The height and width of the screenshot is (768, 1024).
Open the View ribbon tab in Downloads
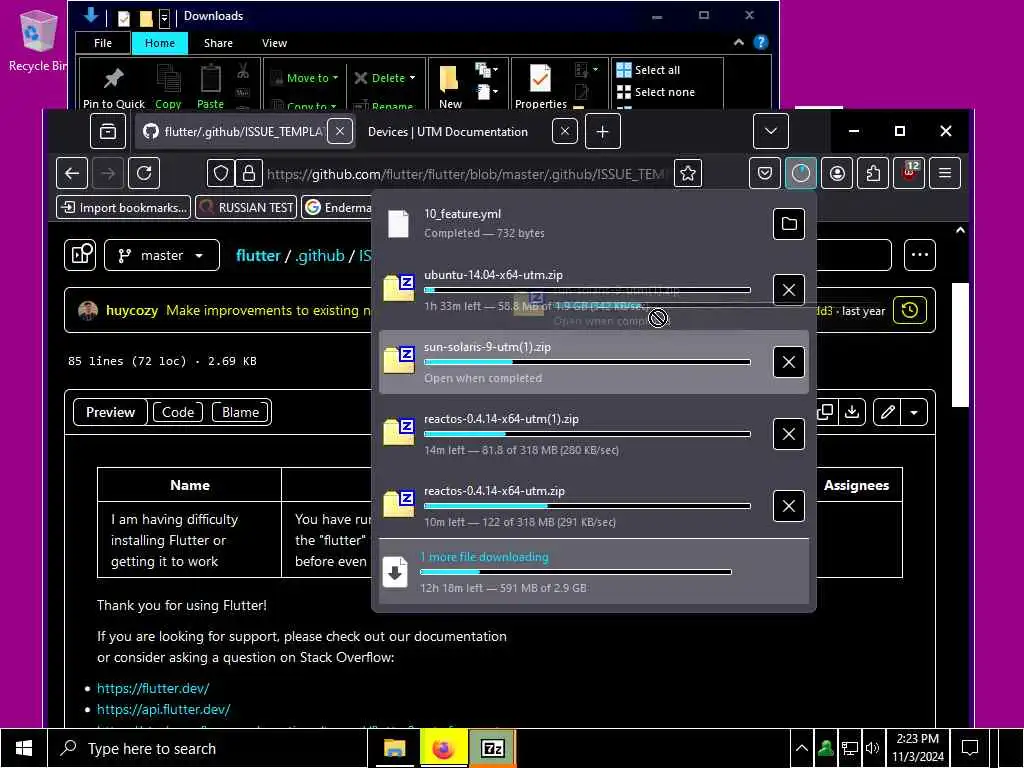[274, 43]
